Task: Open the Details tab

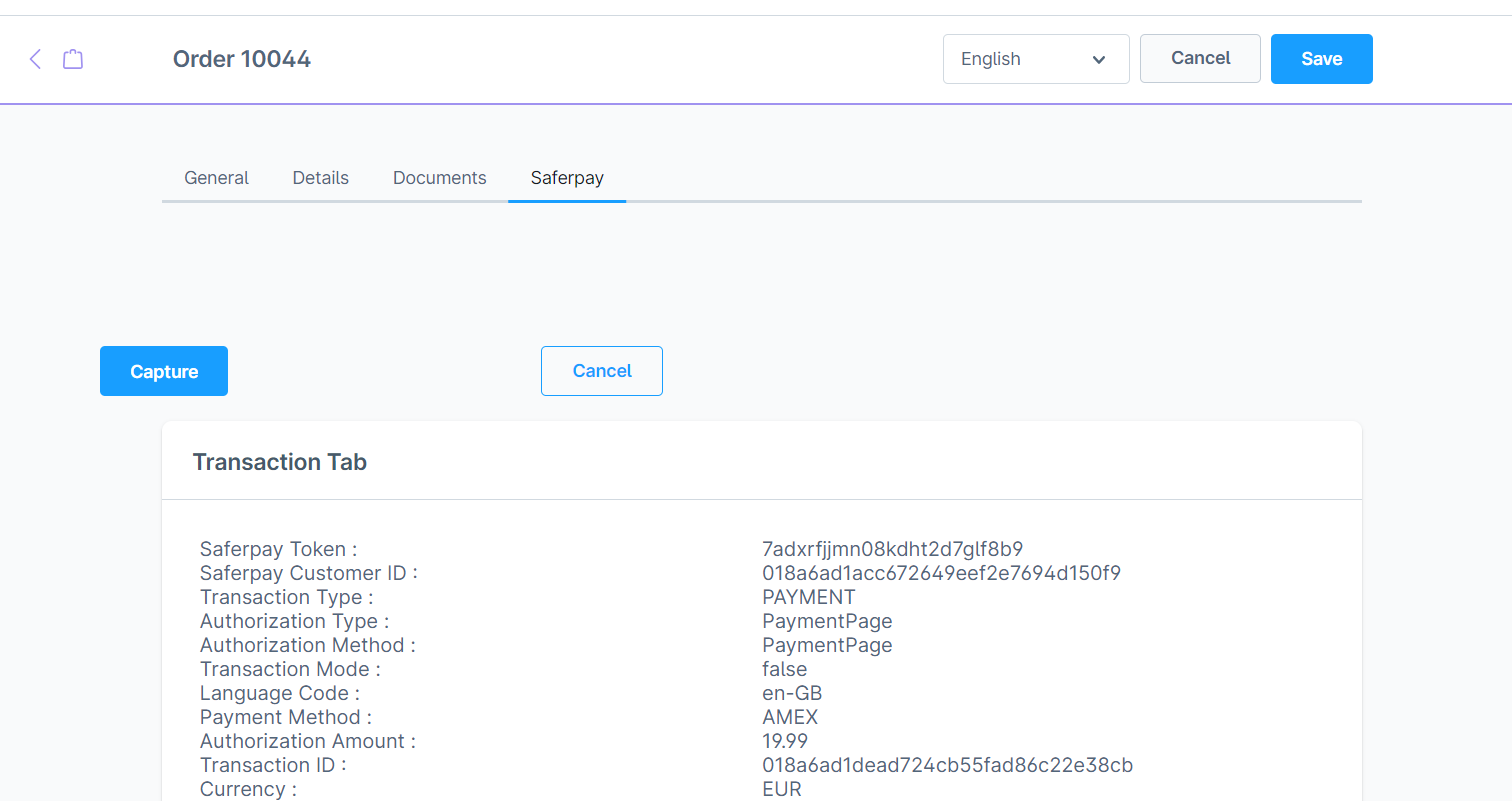Action: pyautogui.click(x=320, y=178)
